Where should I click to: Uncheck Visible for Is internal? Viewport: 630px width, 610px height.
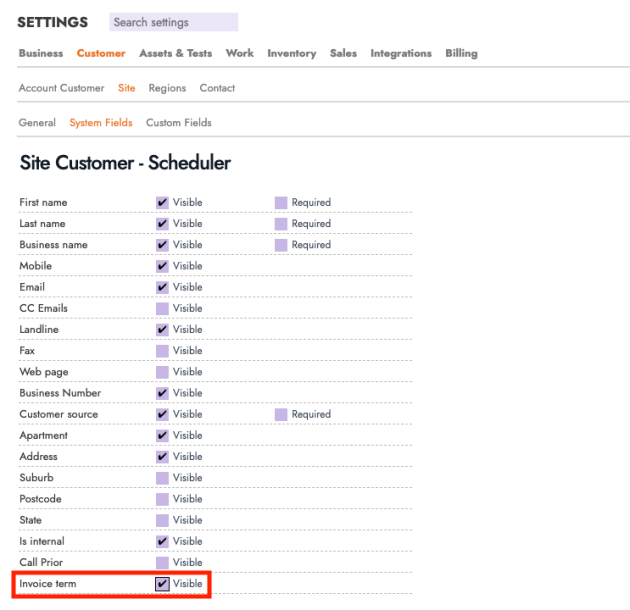[162, 541]
